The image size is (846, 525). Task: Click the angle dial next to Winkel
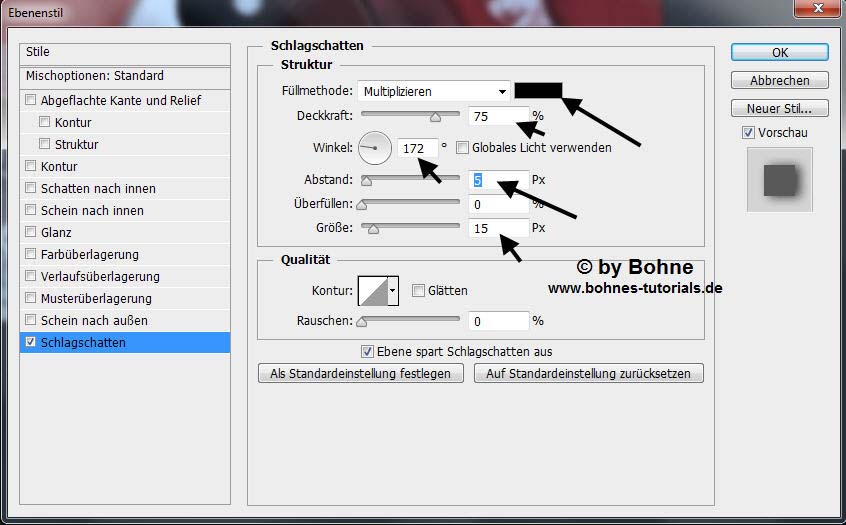point(374,148)
